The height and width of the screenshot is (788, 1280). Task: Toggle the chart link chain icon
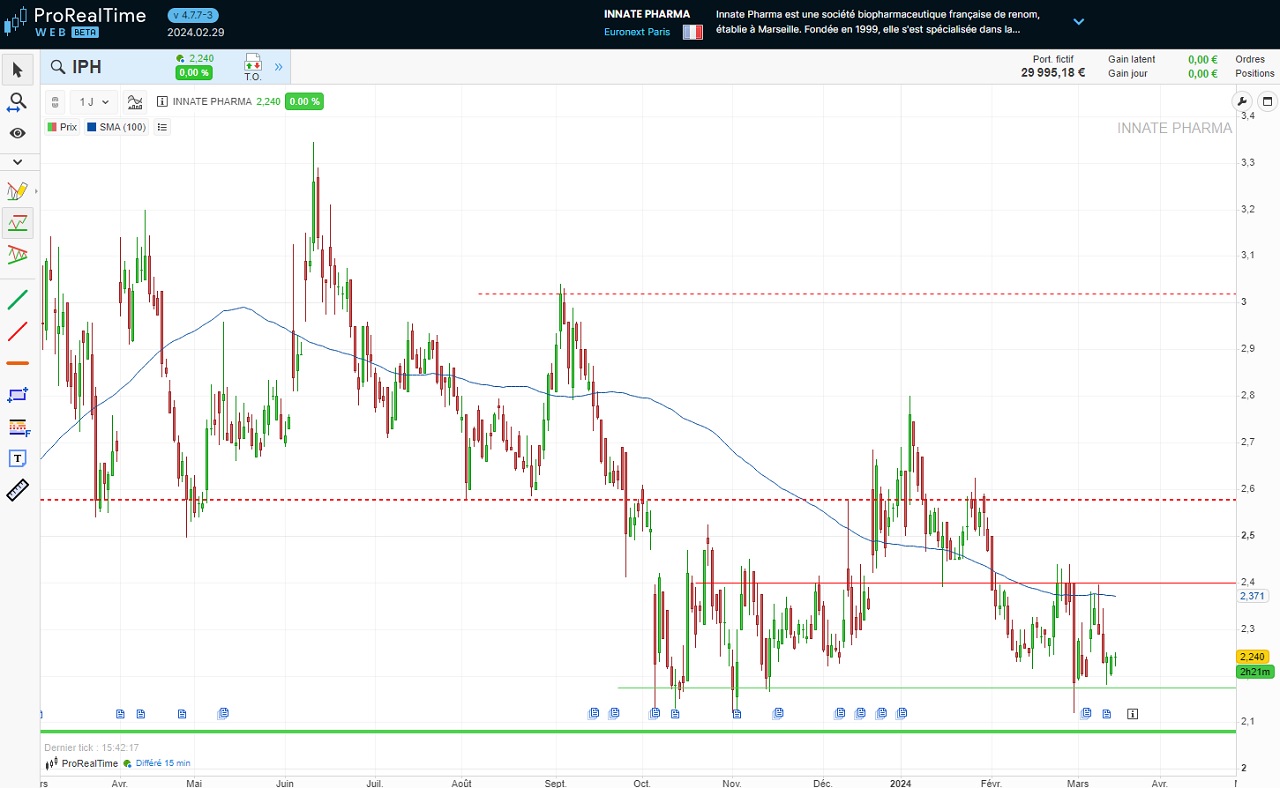click(55, 102)
